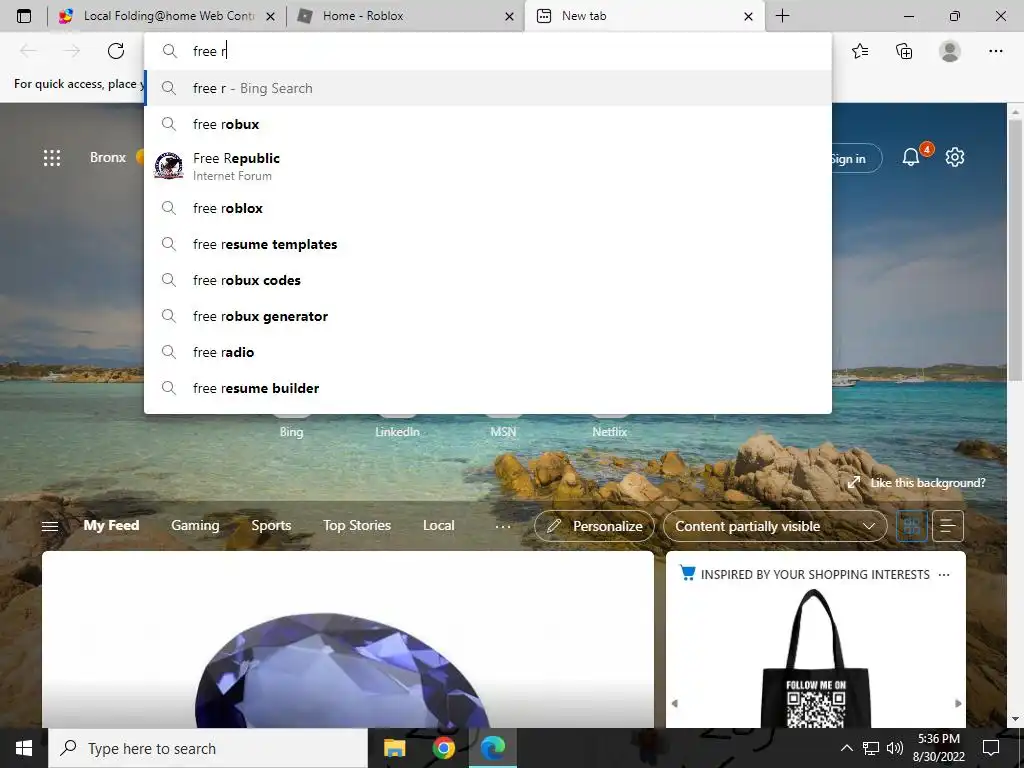1024x768 pixels.
Task: Select 'free r - Bing Search' suggestion
Action: pyautogui.click(x=488, y=88)
